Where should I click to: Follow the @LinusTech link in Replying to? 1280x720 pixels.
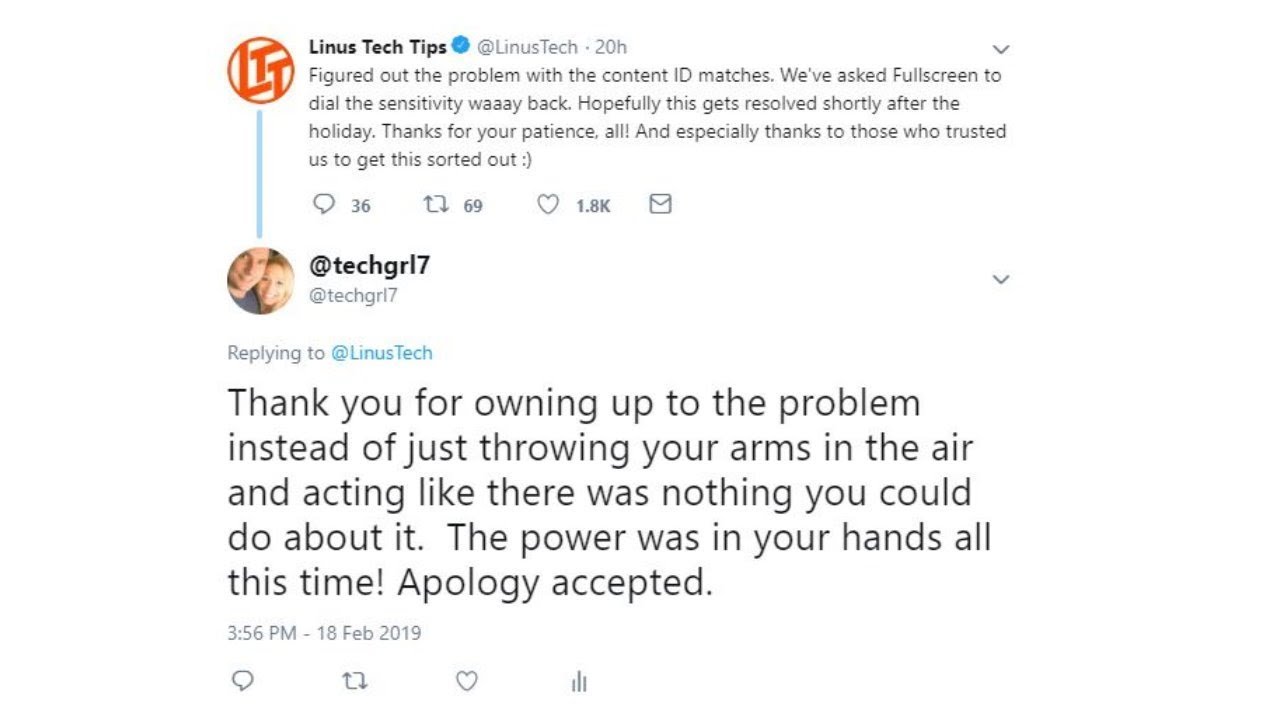pos(382,353)
